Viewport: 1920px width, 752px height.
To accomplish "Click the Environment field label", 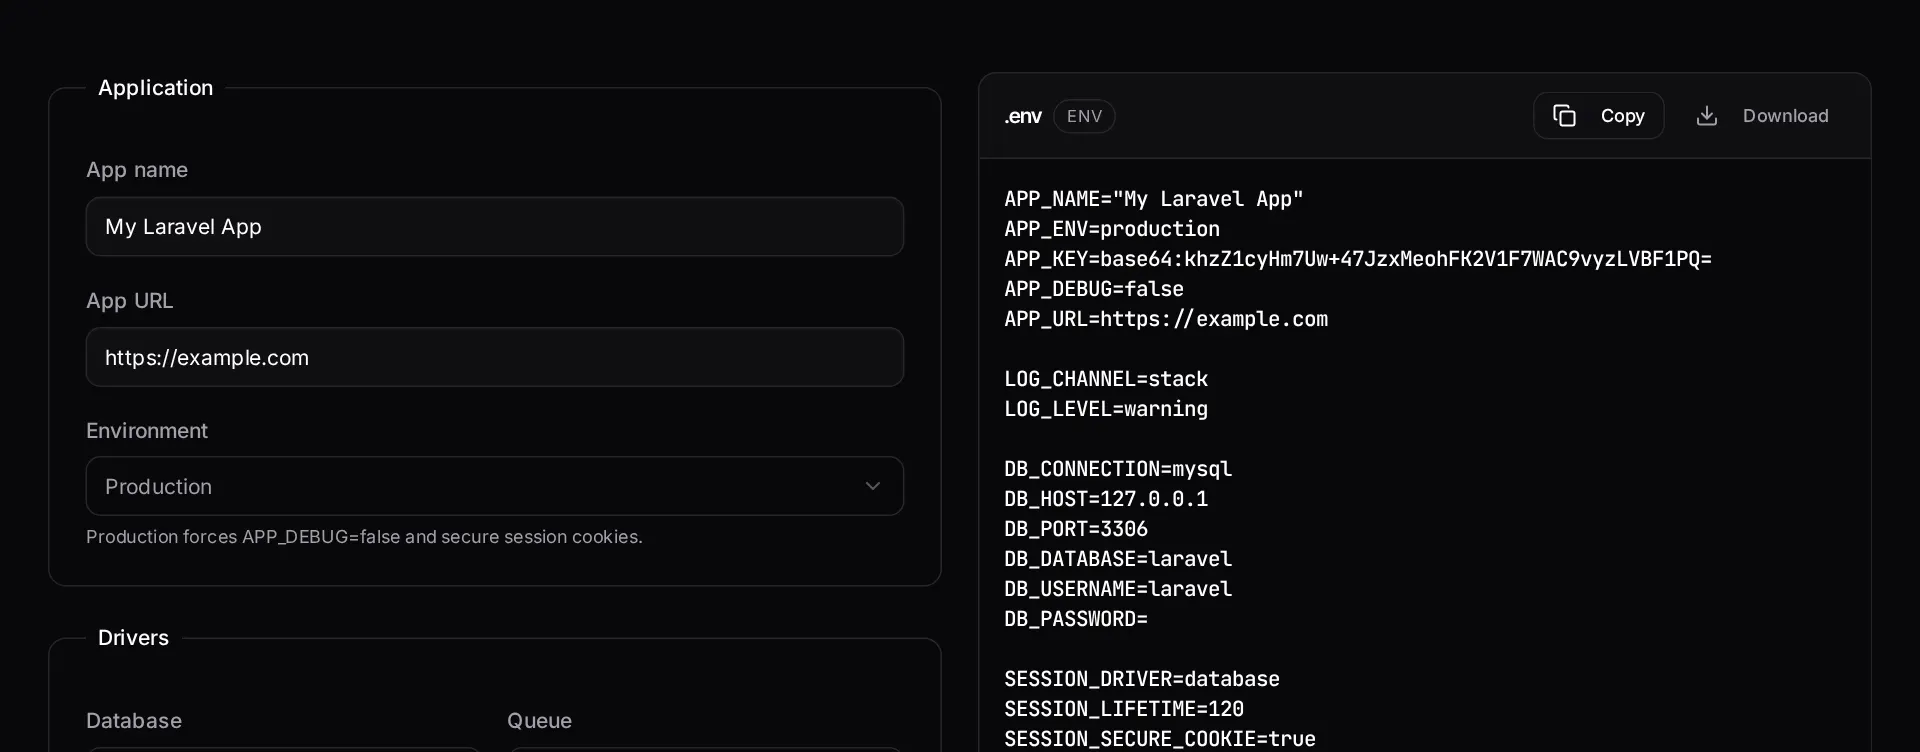I will [147, 431].
